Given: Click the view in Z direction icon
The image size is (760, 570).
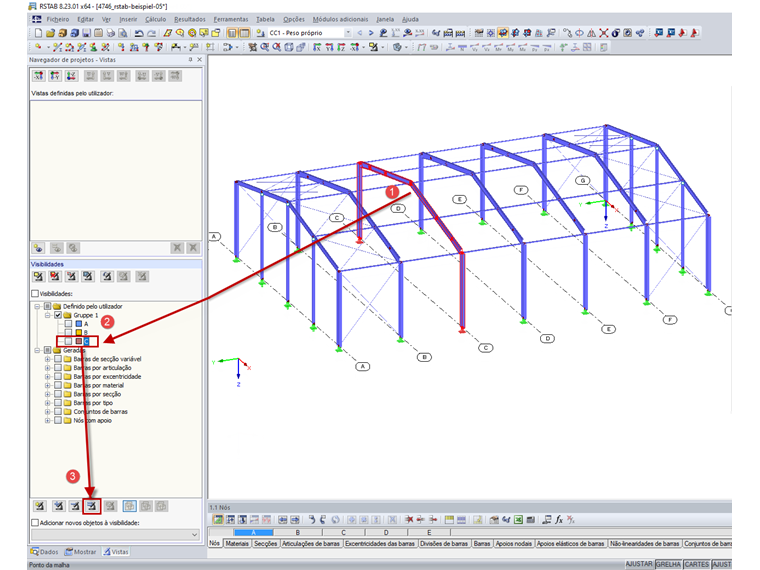Looking at the screenshot, I should click(x=341, y=47).
